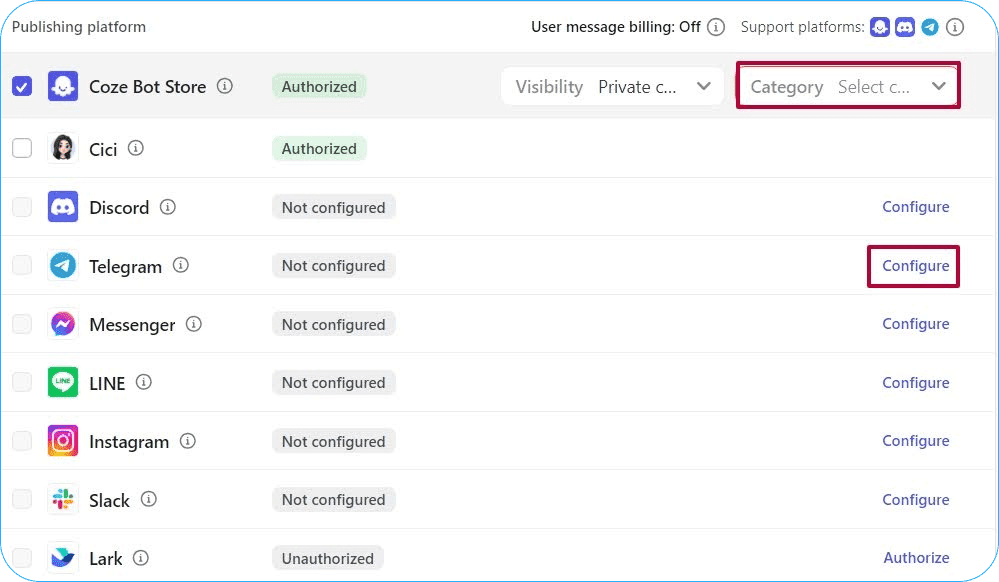This screenshot has height=582, width=999.
Task: Click the 'Publishing platform' heading
Action: [x=79, y=27]
